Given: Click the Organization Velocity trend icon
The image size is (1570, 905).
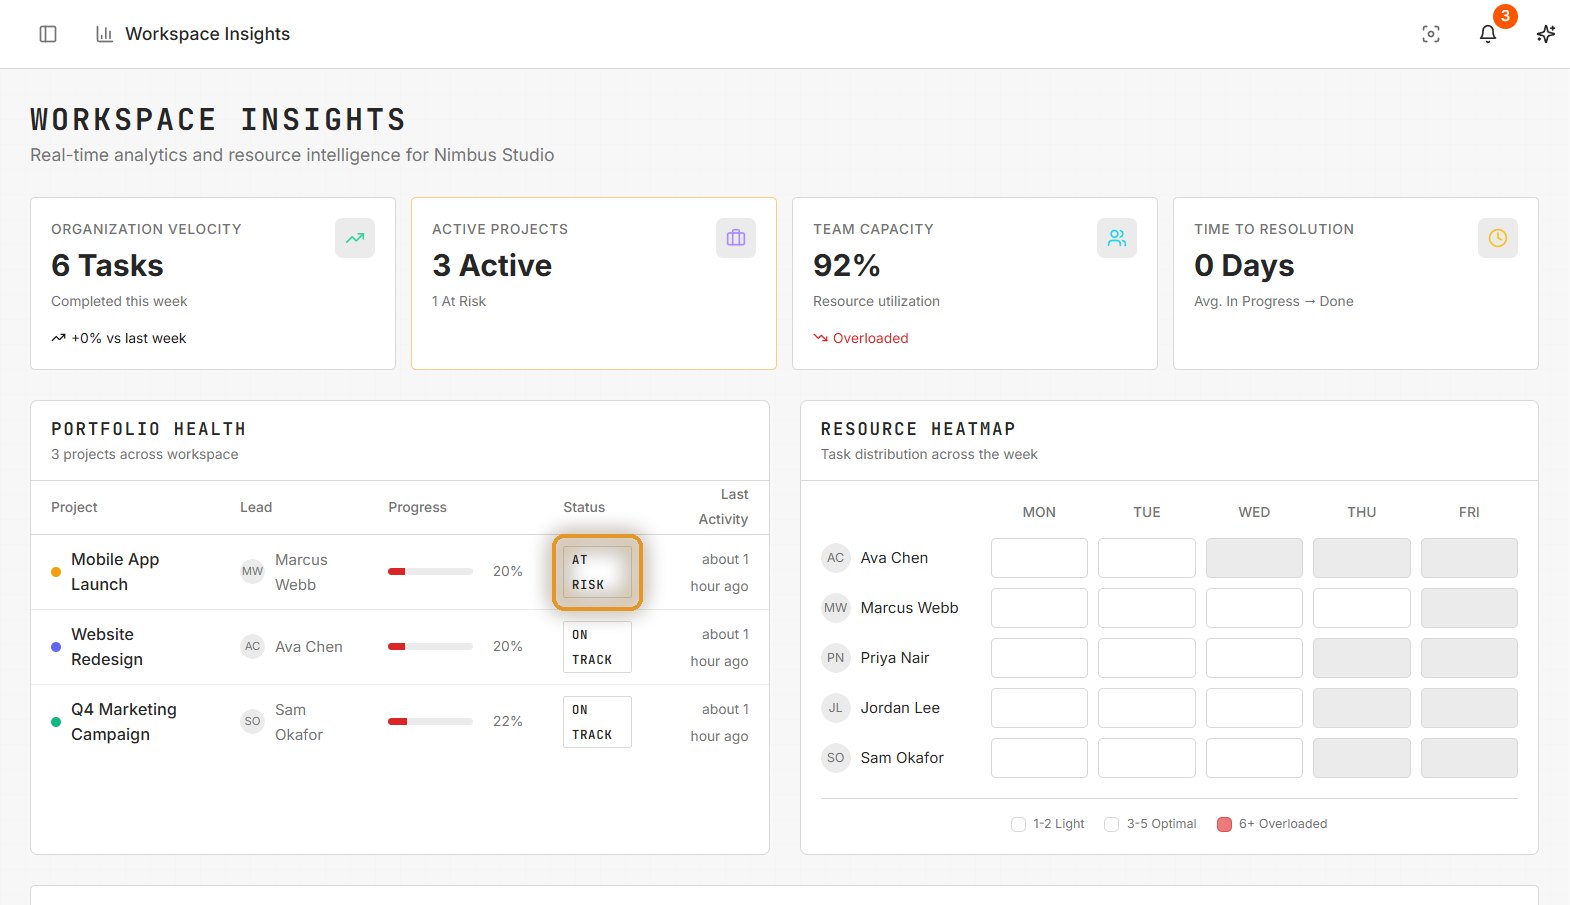Looking at the screenshot, I should tap(355, 238).
